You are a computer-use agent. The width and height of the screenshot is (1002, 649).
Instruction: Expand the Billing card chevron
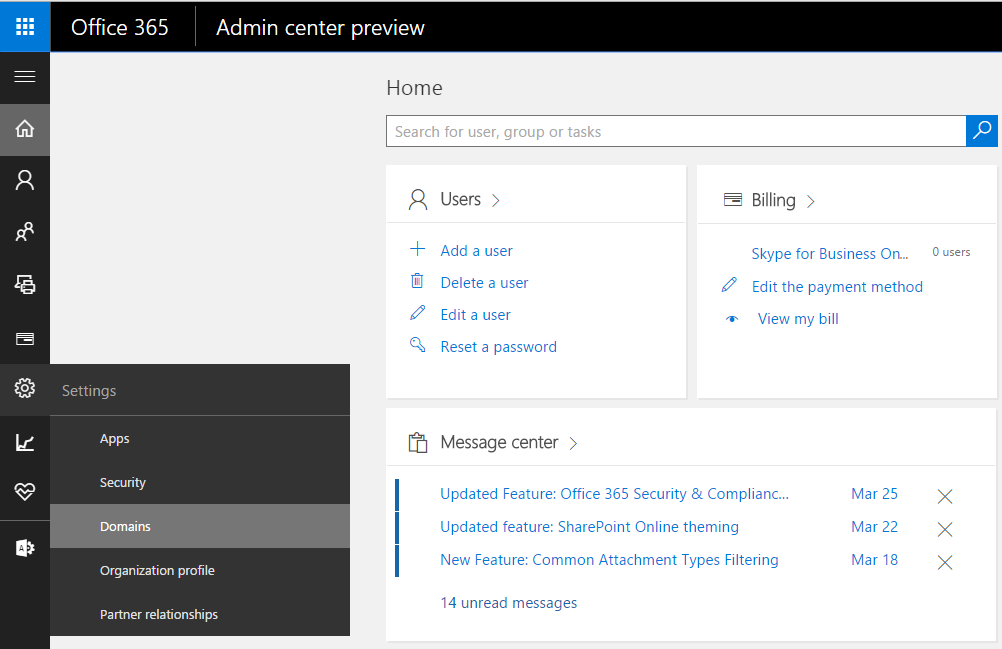(x=810, y=202)
